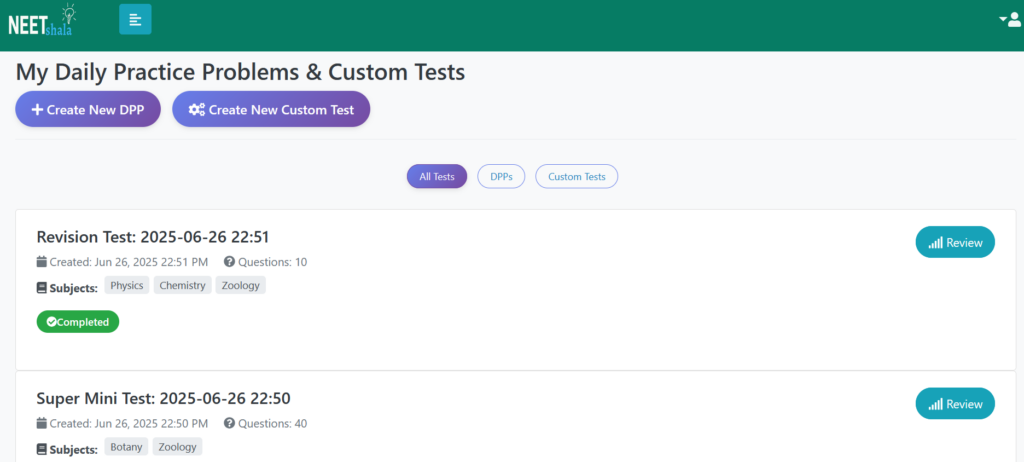This screenshot has width=1024, height=462.
Task: Switch to the DPPs filter tab
Action: point(501,176)
